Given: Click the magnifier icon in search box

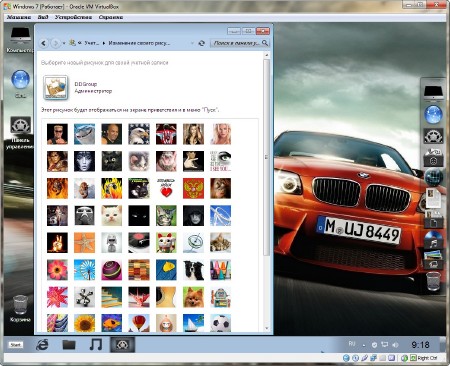Looking at the screenshot, I should 265,43.
